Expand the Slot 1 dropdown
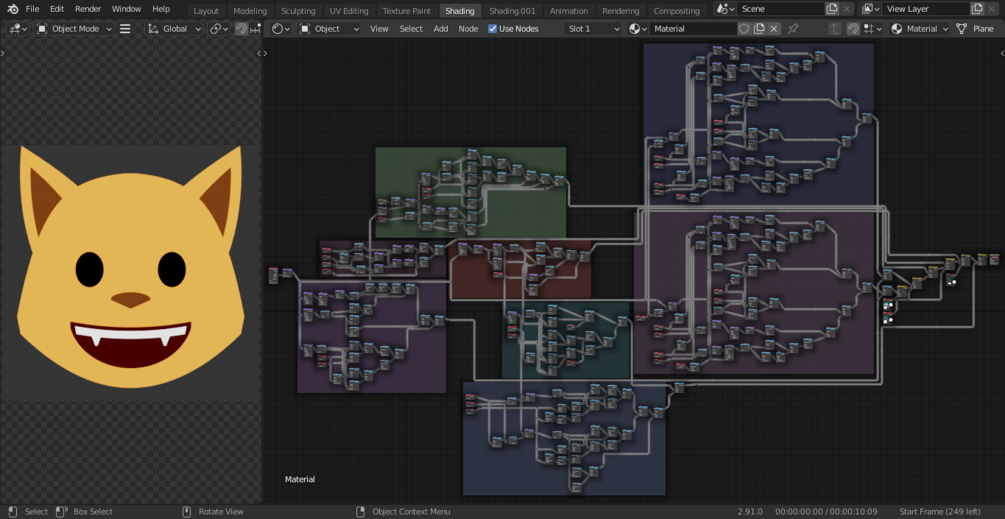The image size is (1005, 519). 593,29
